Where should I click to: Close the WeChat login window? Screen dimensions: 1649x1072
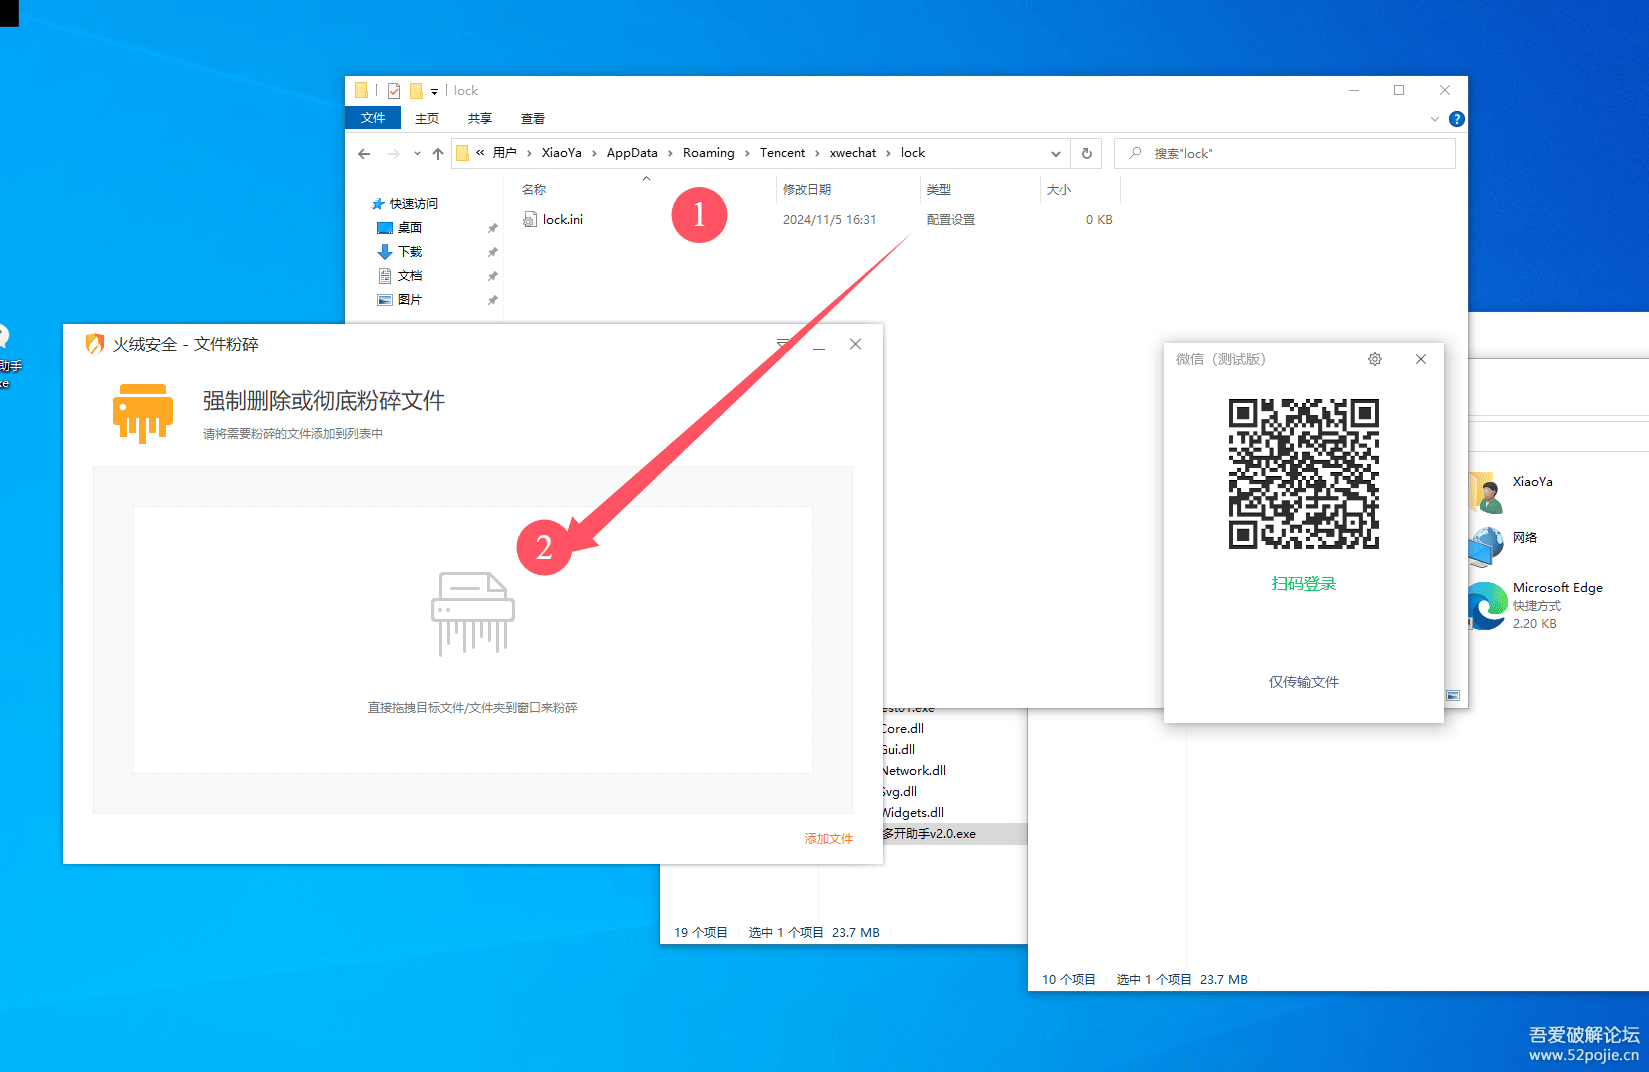point(1421,359)
